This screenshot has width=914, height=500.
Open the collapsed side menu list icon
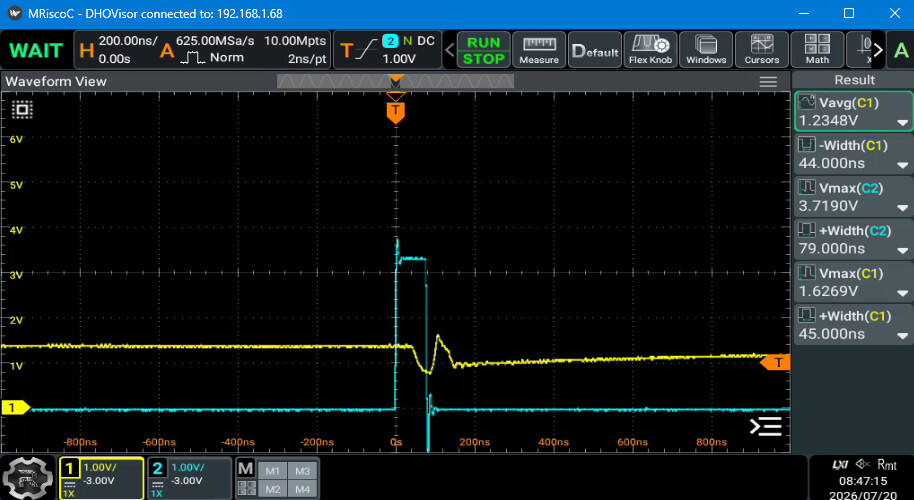click(x=765, y=427)
